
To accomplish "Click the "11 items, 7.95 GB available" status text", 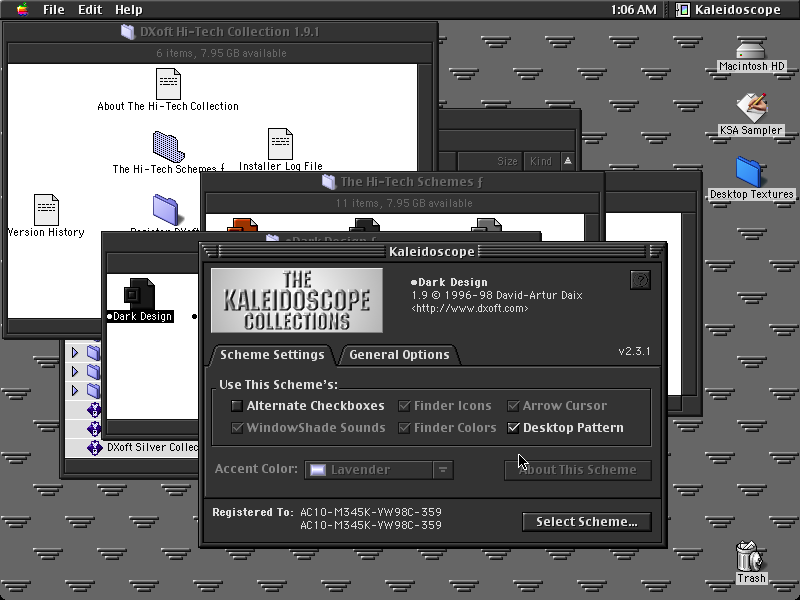I will [x=404, y=203].
